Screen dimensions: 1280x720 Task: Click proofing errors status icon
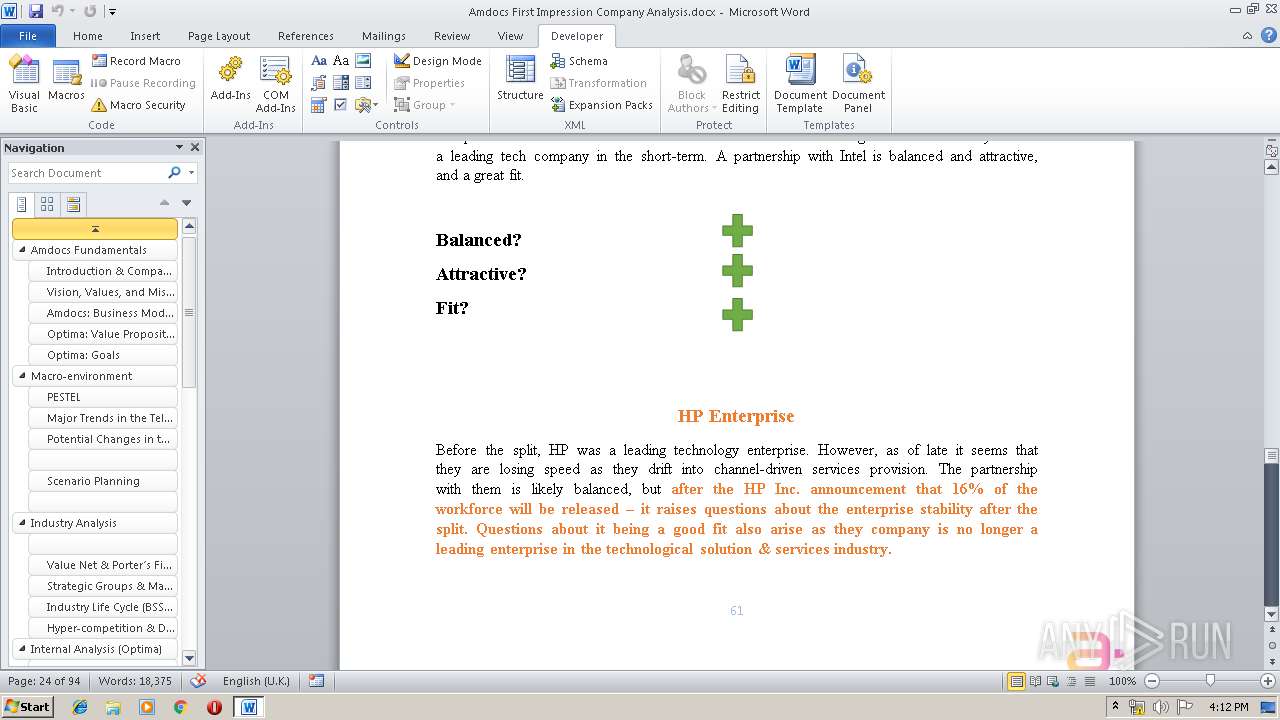(198, 681)
